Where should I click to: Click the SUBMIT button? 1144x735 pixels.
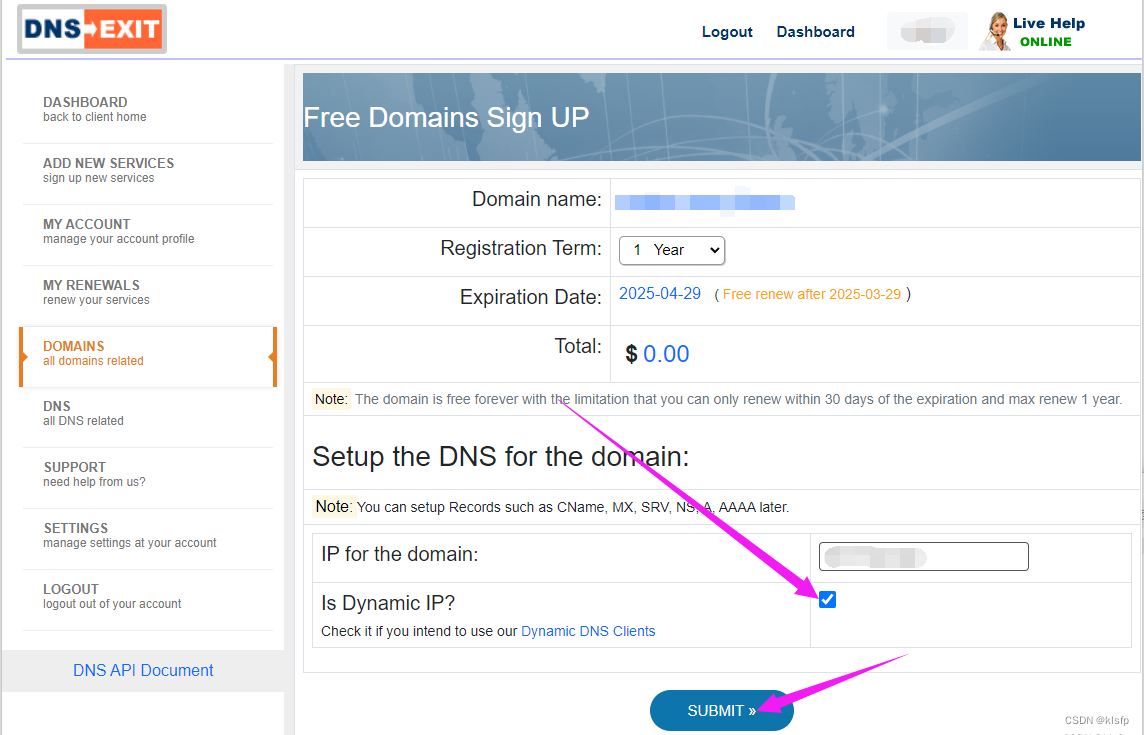tap(721, 710)
